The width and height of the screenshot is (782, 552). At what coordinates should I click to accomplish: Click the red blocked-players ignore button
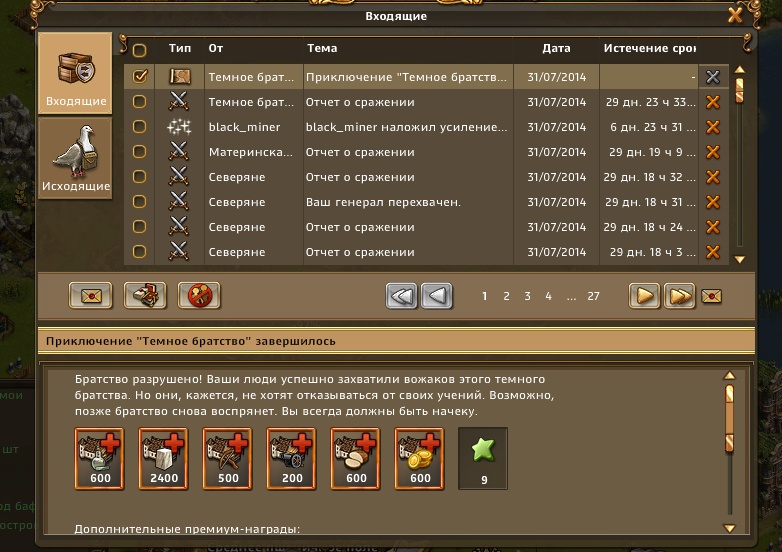(199, 296)
